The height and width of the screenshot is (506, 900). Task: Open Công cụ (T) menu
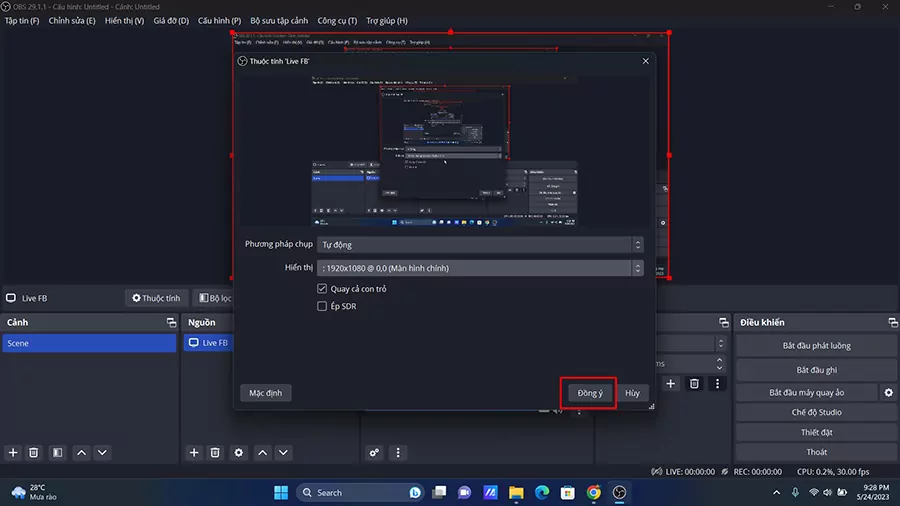337,21
